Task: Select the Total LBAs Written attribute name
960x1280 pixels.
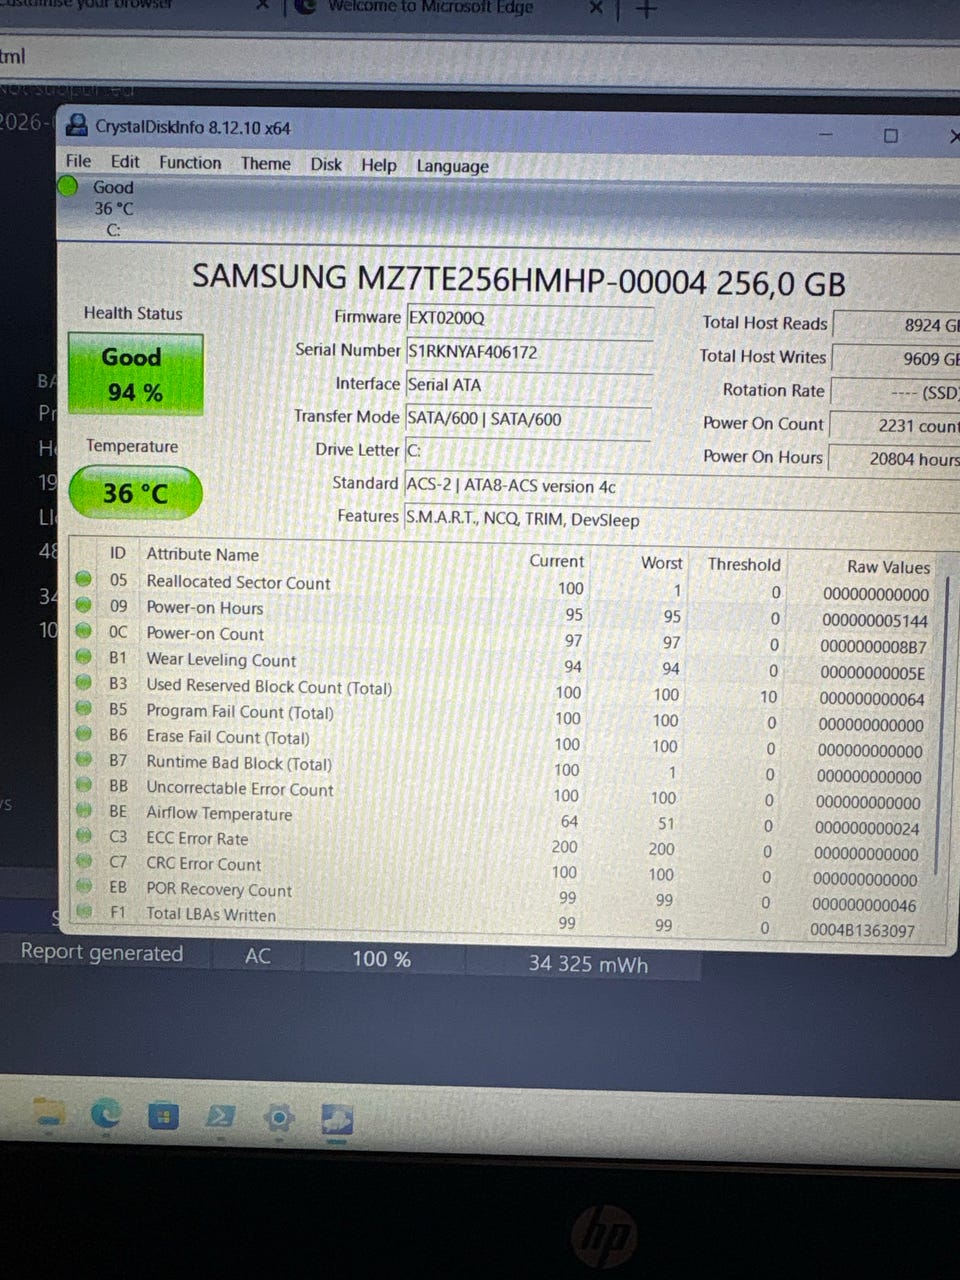Action: click(x=211, y=914)
